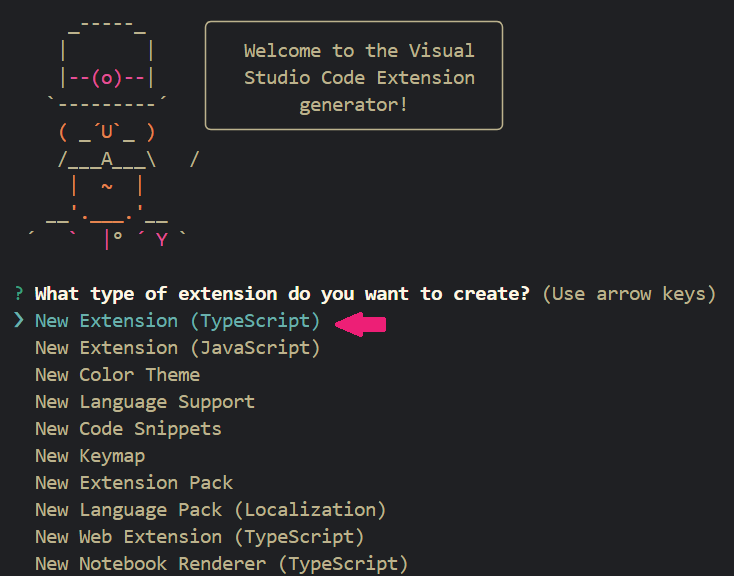Viewport: 734px width, 576px height.
Task: Click the Yeoman ASCII art mascot
Action: tap(113, 134)
